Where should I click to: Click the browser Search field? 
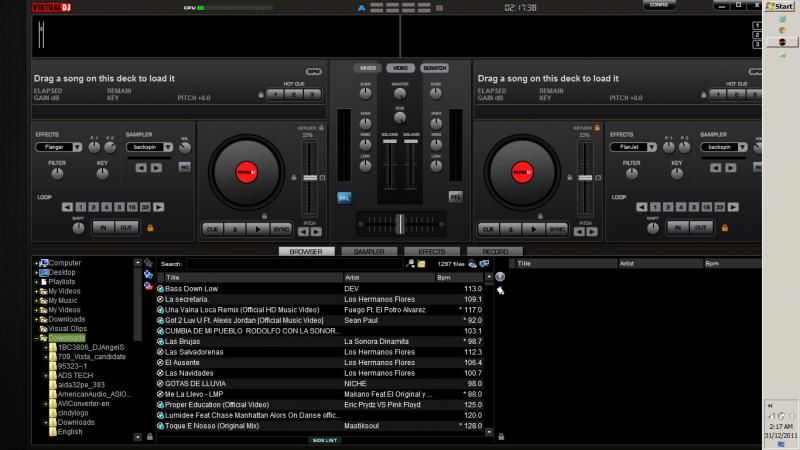tap(293, 264)
